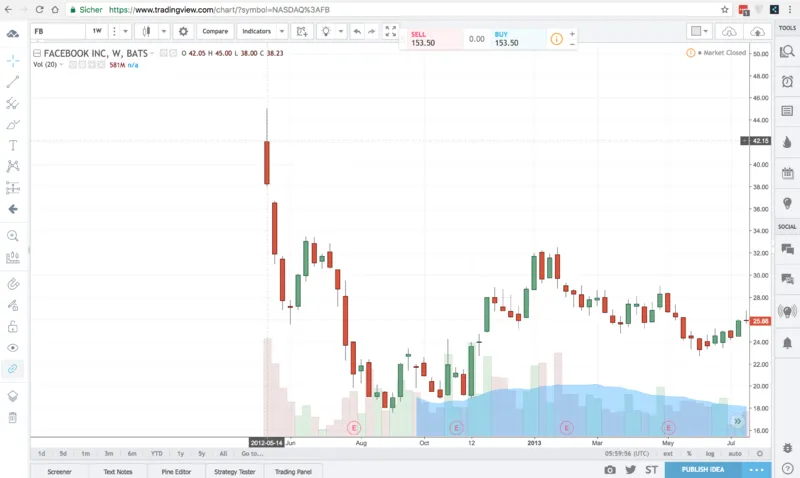This screenshot has height=478, width=800.
Task: Toggle percent scale mode
Action: [689, 454]
